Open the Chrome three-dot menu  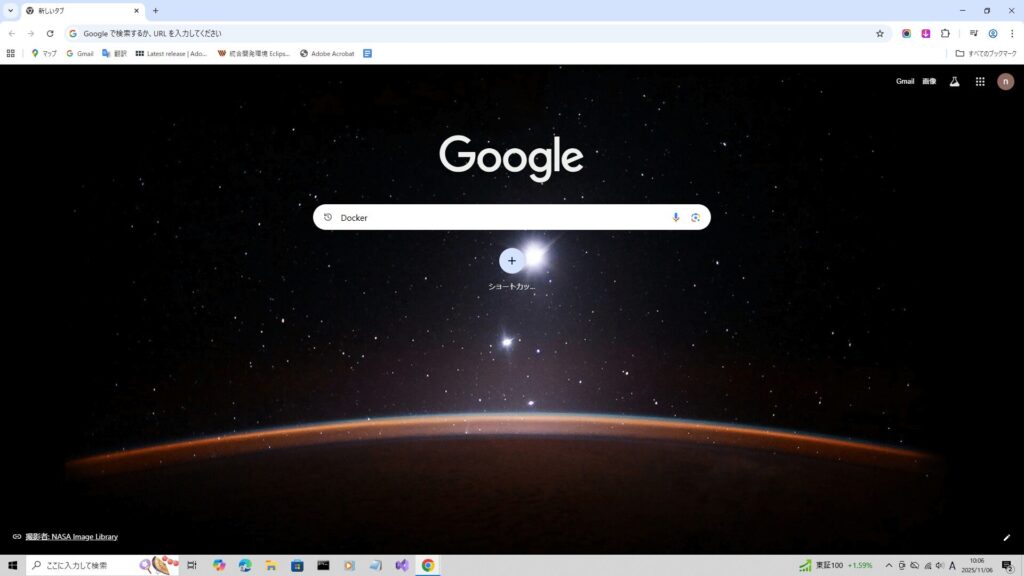[x=1012, y=33]
